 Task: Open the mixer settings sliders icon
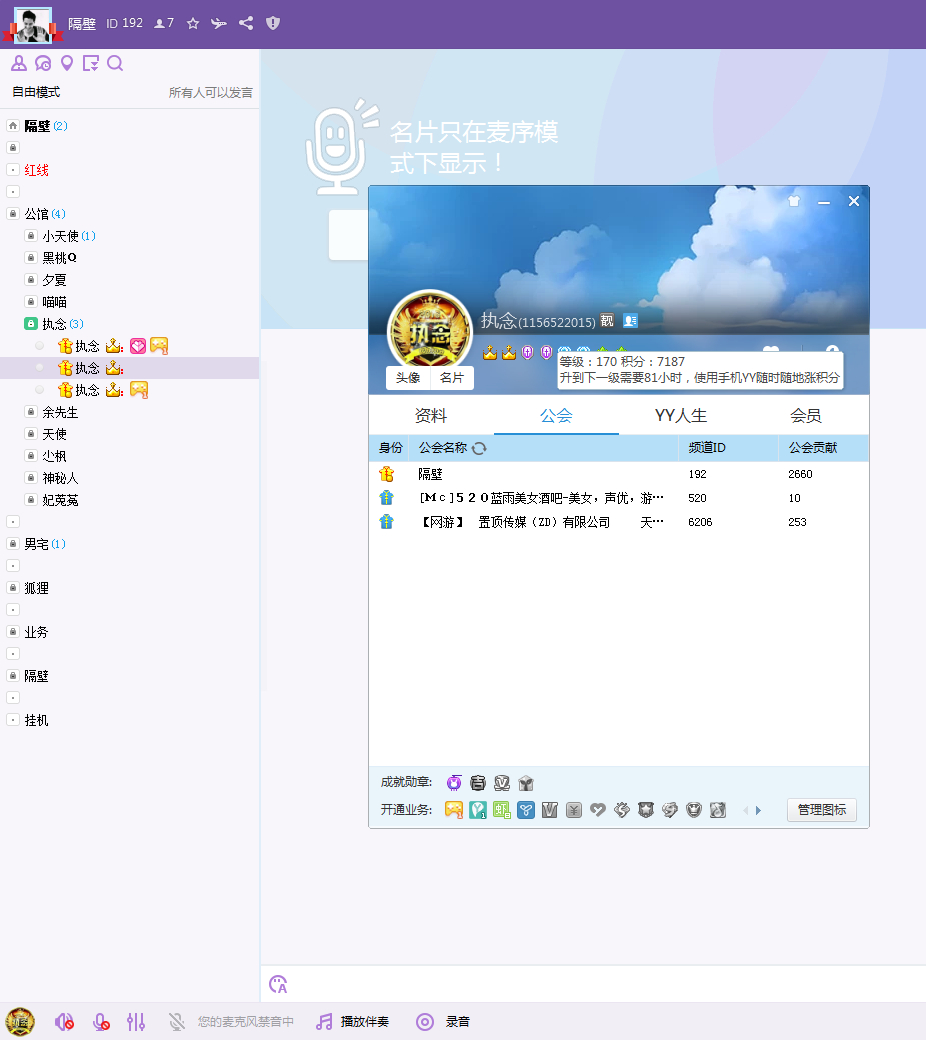(x=136, y=1021)
